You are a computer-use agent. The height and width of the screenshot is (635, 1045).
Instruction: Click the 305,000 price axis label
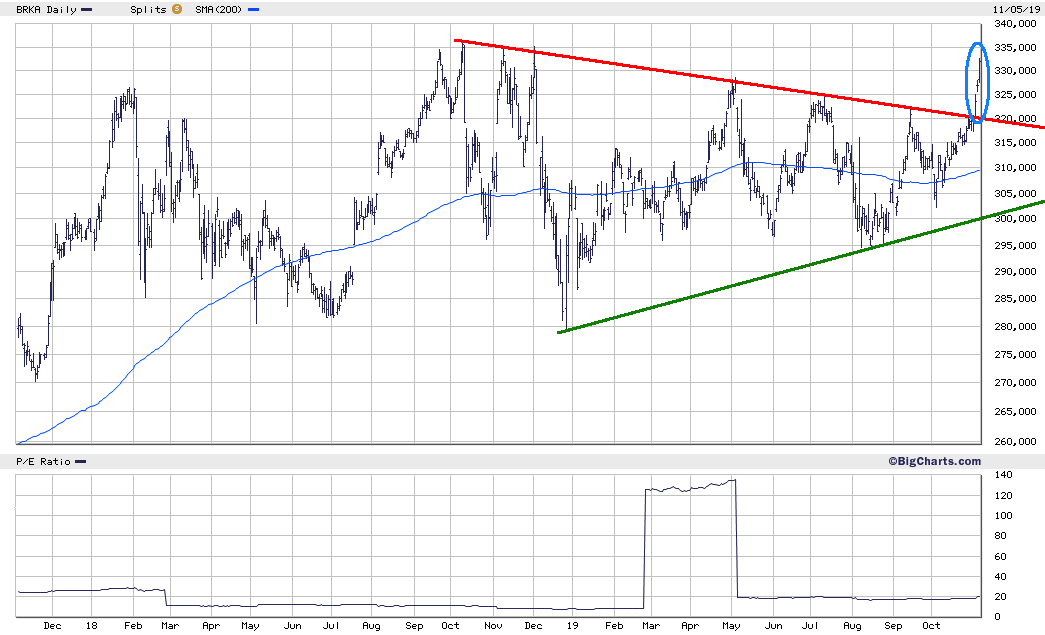1016,194
